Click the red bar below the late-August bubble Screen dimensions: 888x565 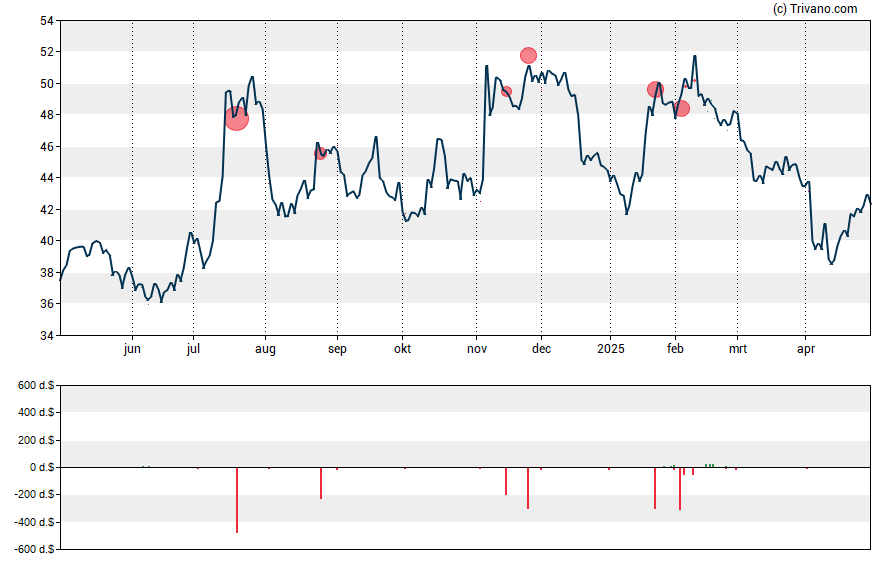pos(321,483)
